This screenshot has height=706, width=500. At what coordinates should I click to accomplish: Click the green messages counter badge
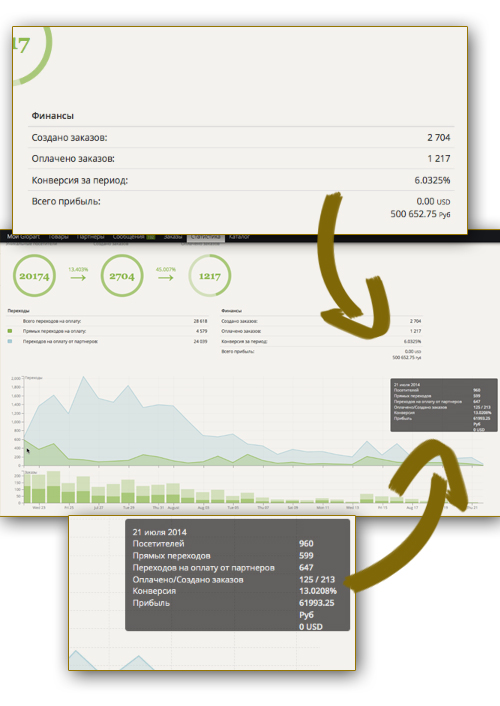[150, 237]
